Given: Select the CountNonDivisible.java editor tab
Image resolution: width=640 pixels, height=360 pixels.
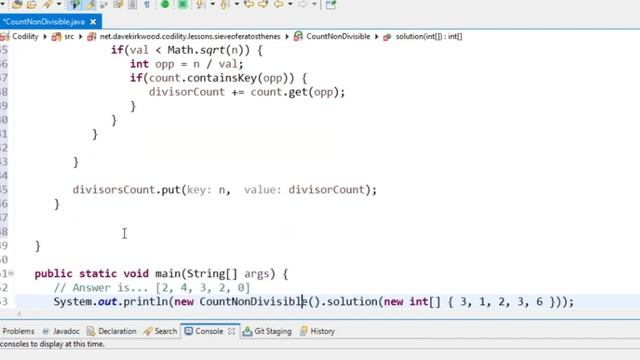Looking at the screenshot, I should tap(44, 22).
